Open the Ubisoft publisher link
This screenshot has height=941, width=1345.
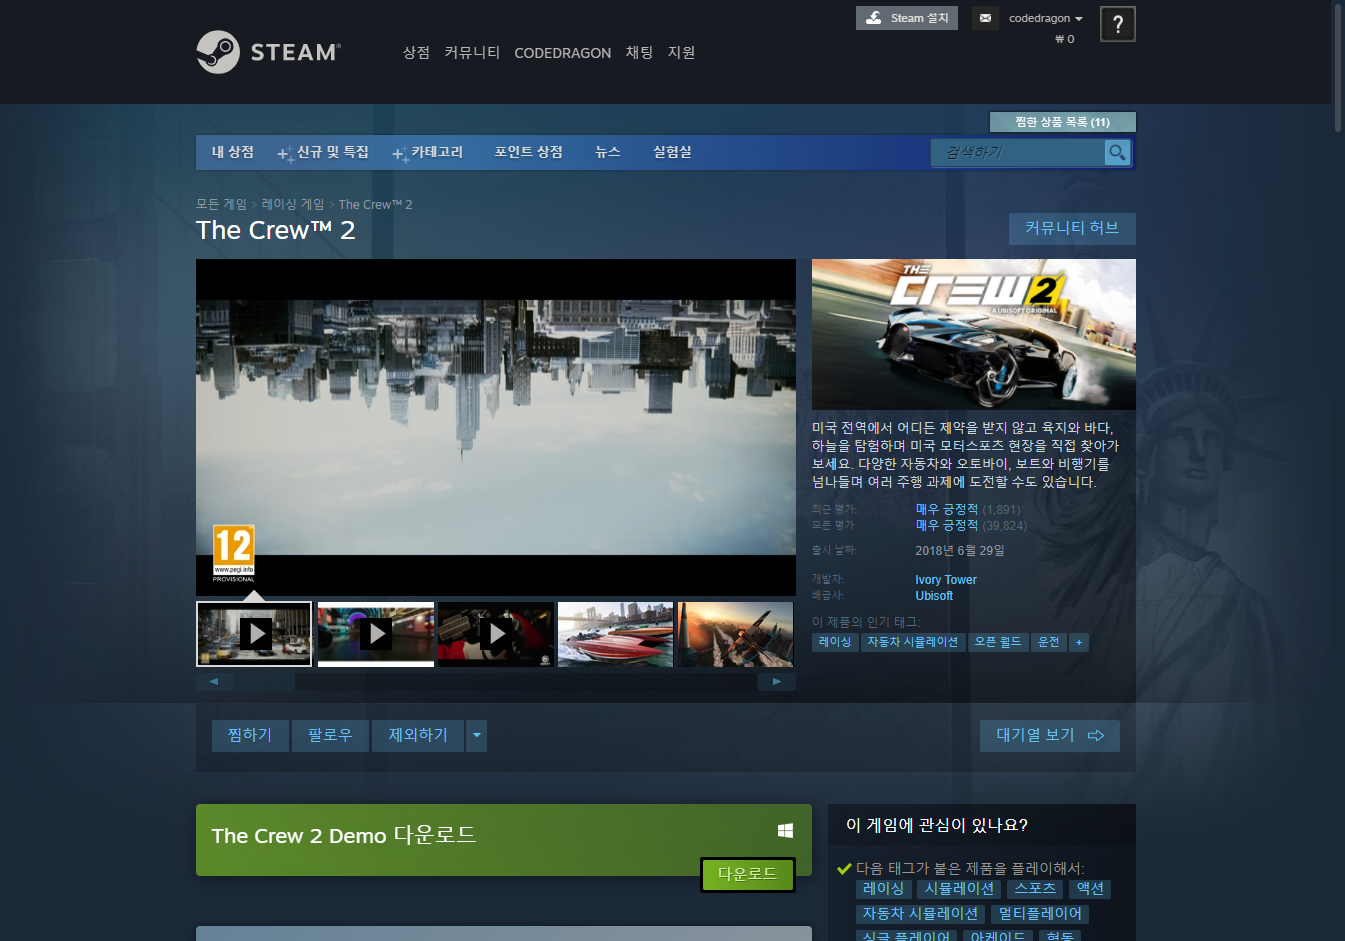(x=934, y=596)
